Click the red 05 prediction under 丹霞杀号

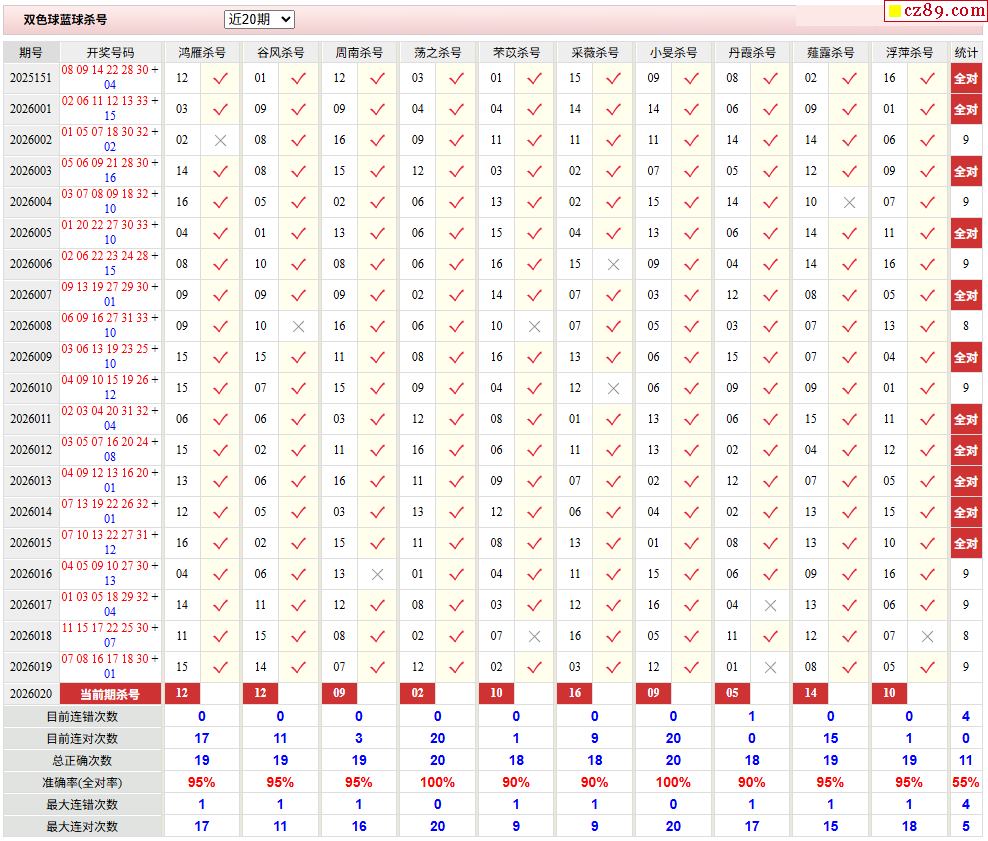point(732,694)
